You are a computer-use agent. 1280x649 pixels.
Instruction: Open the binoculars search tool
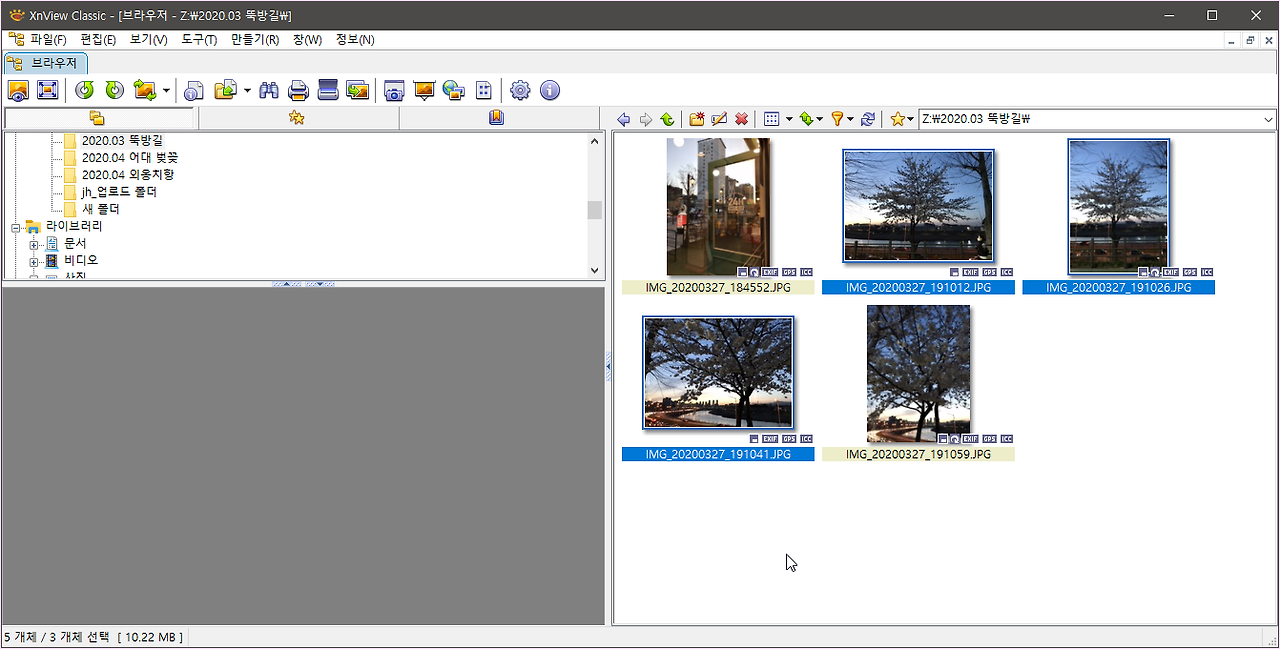269,90
